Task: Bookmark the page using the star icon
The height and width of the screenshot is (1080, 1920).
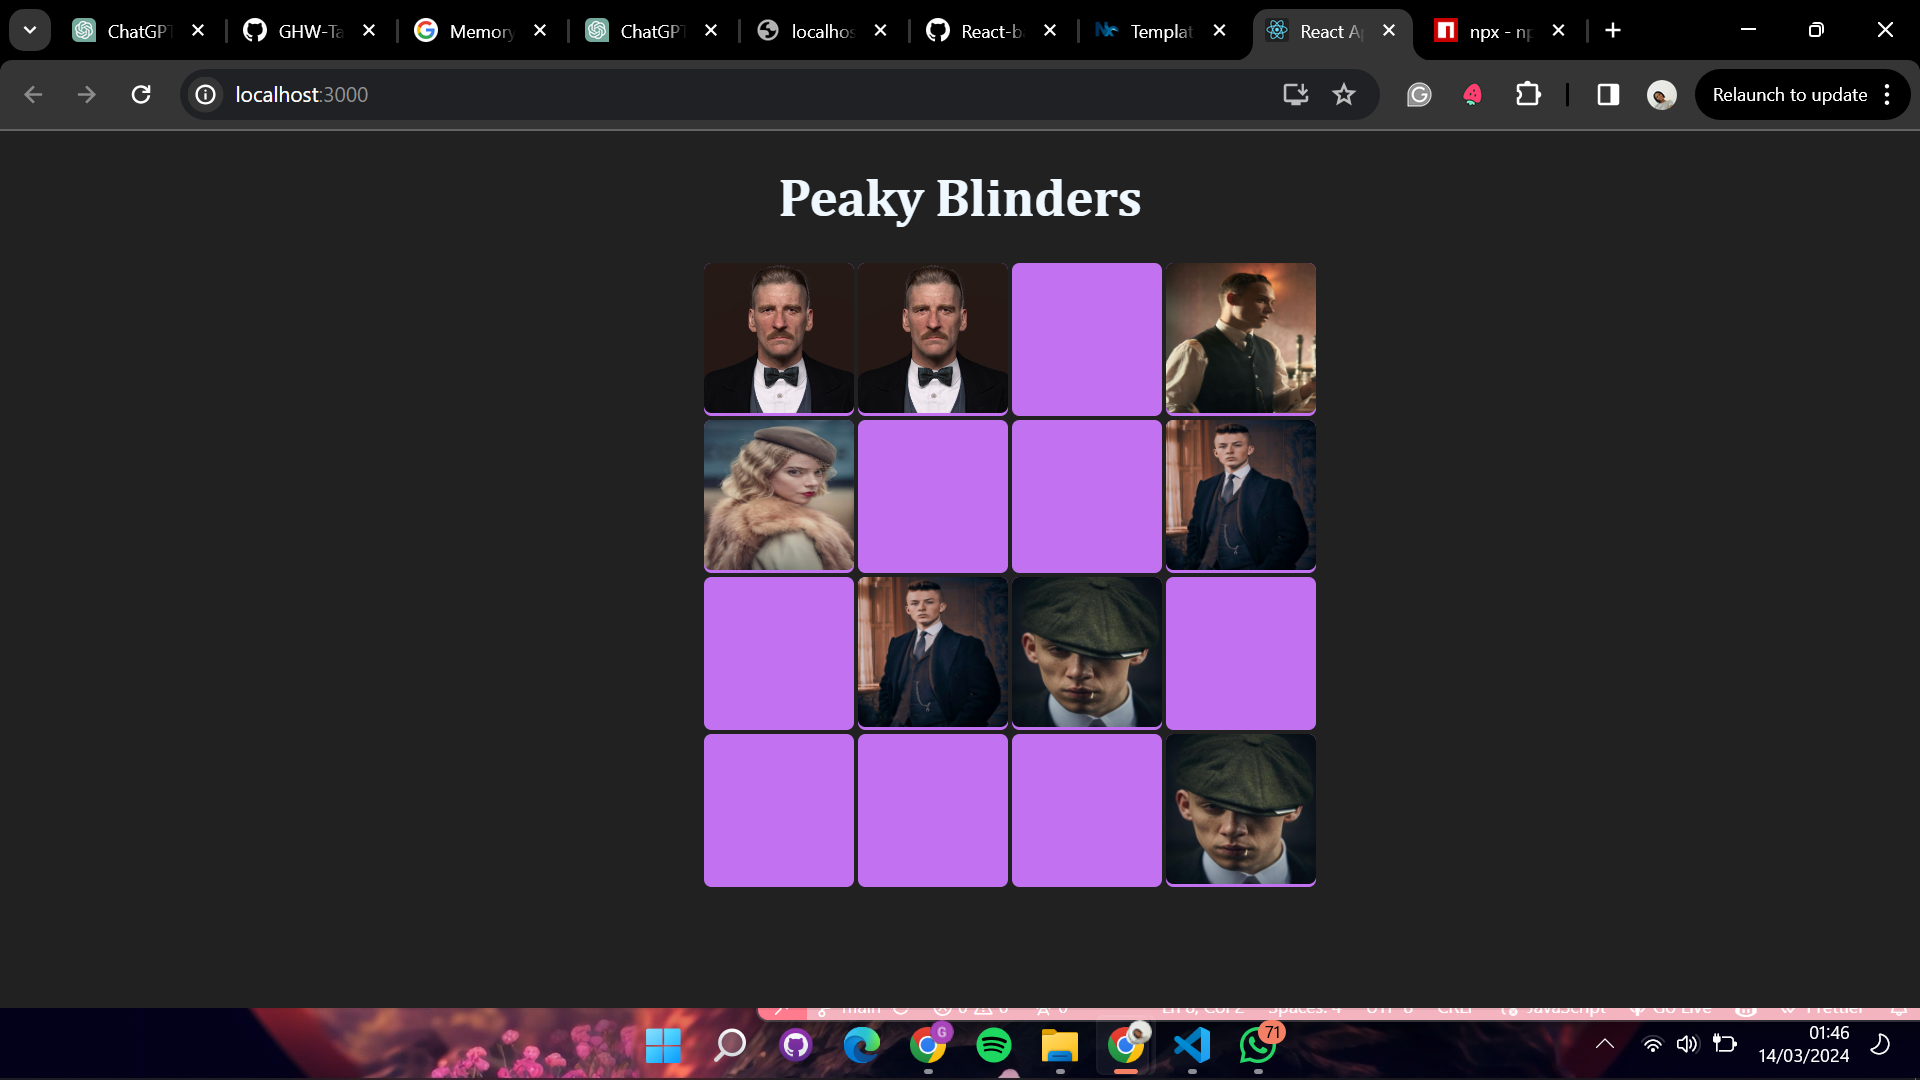Action: click(1344, 94)
